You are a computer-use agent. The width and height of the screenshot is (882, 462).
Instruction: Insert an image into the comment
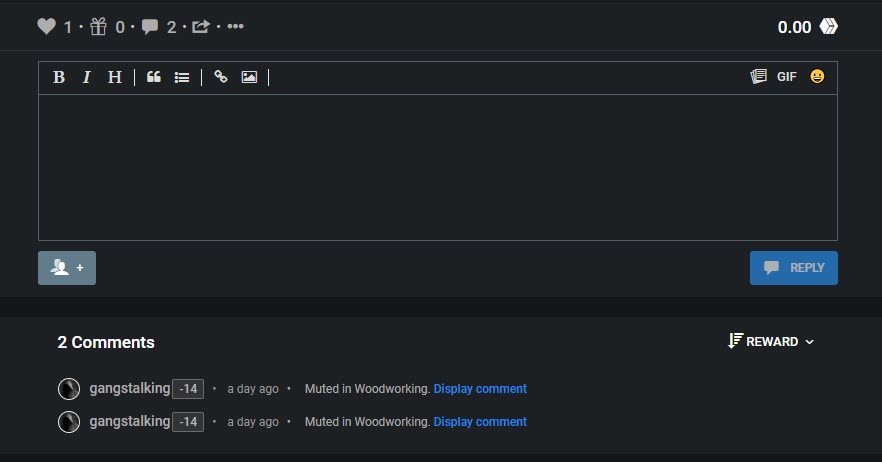tap(249, 77)
